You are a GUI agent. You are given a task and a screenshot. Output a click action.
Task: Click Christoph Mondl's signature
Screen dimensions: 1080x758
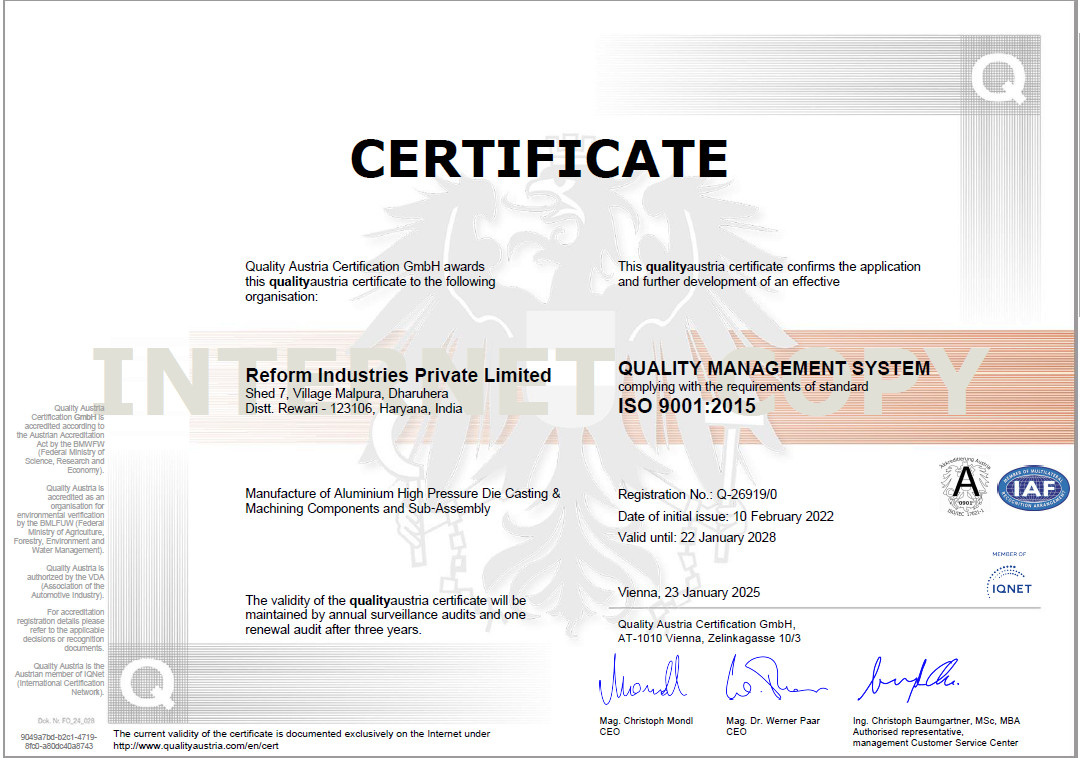[x=642, y=681]
